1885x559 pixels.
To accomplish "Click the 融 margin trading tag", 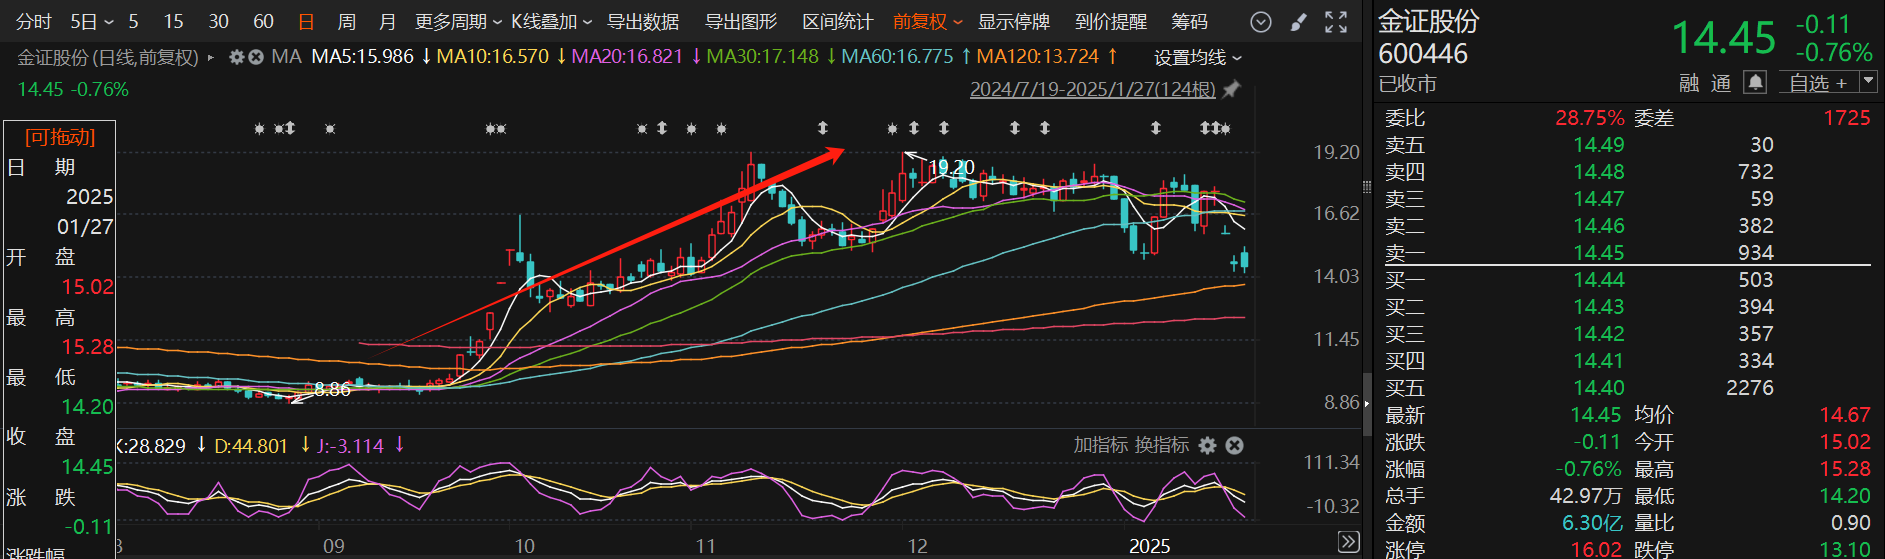I will (1689, 83).
